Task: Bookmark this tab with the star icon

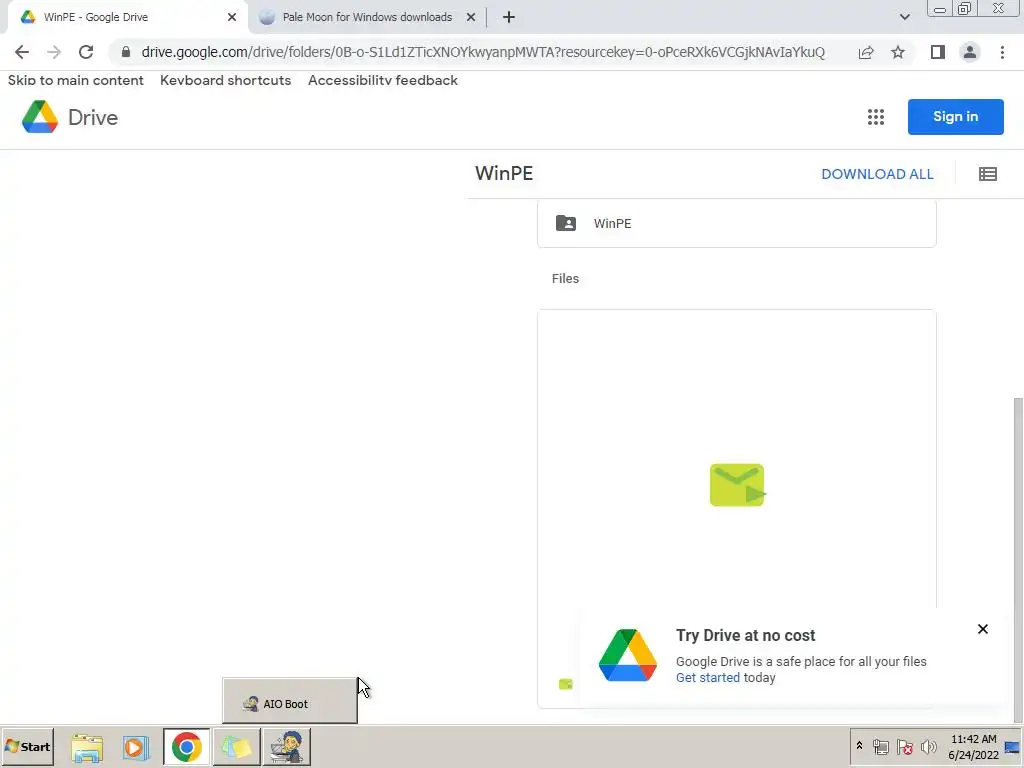Action: click(898, 52)
